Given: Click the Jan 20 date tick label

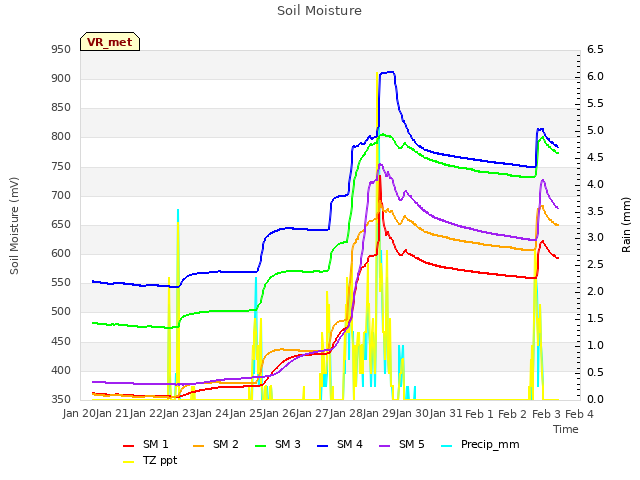Looking at the screenshot, I should pos(80,414).
